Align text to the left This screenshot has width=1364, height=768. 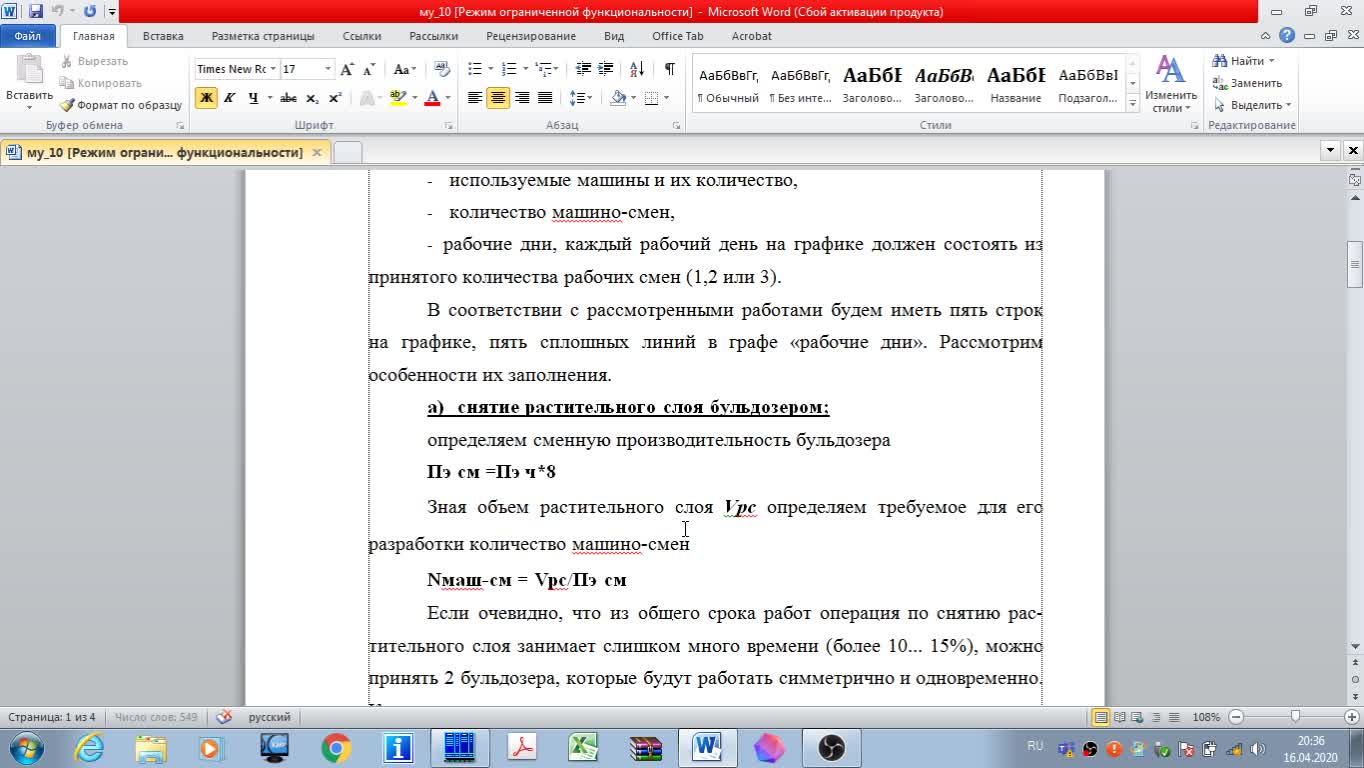tap(474, 98)
